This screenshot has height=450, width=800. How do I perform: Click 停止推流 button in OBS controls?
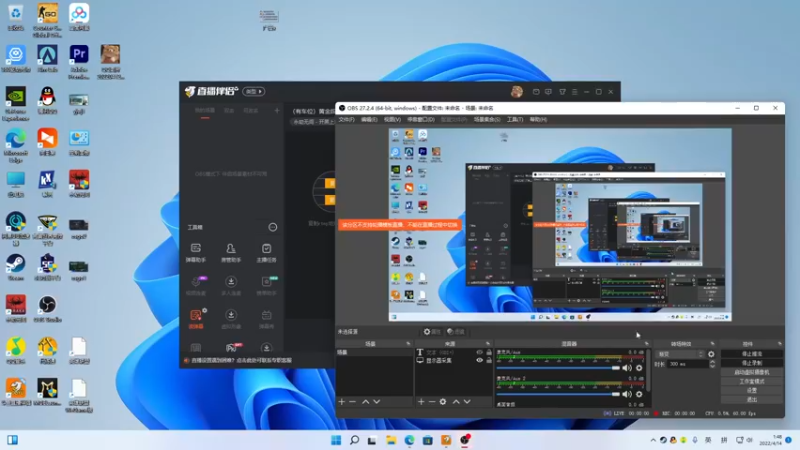pos(752,354)
